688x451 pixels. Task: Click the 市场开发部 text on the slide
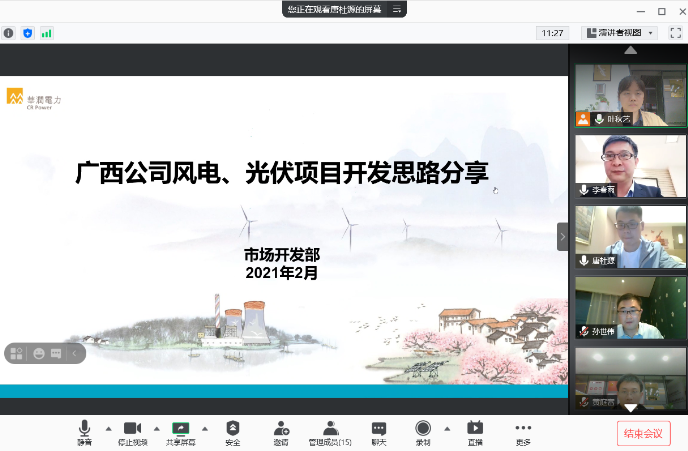point(282,254)
